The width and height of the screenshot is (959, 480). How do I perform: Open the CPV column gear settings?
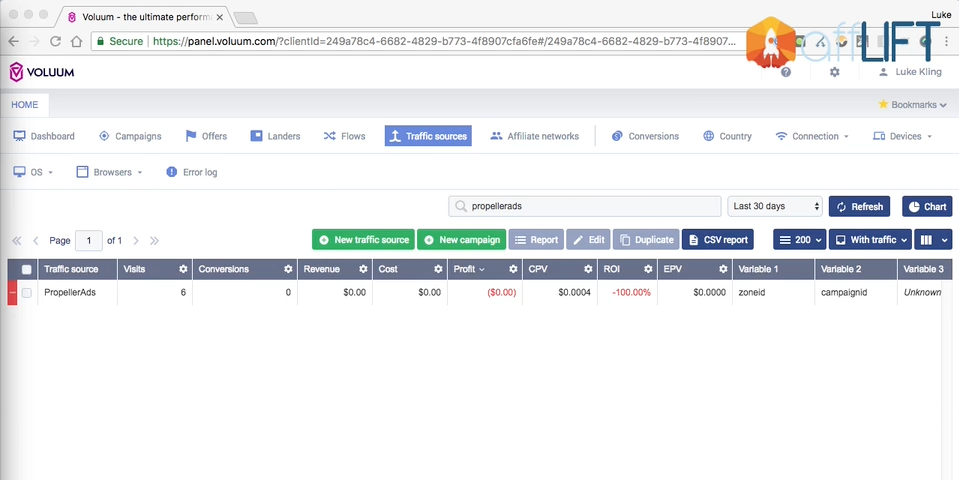588,269
